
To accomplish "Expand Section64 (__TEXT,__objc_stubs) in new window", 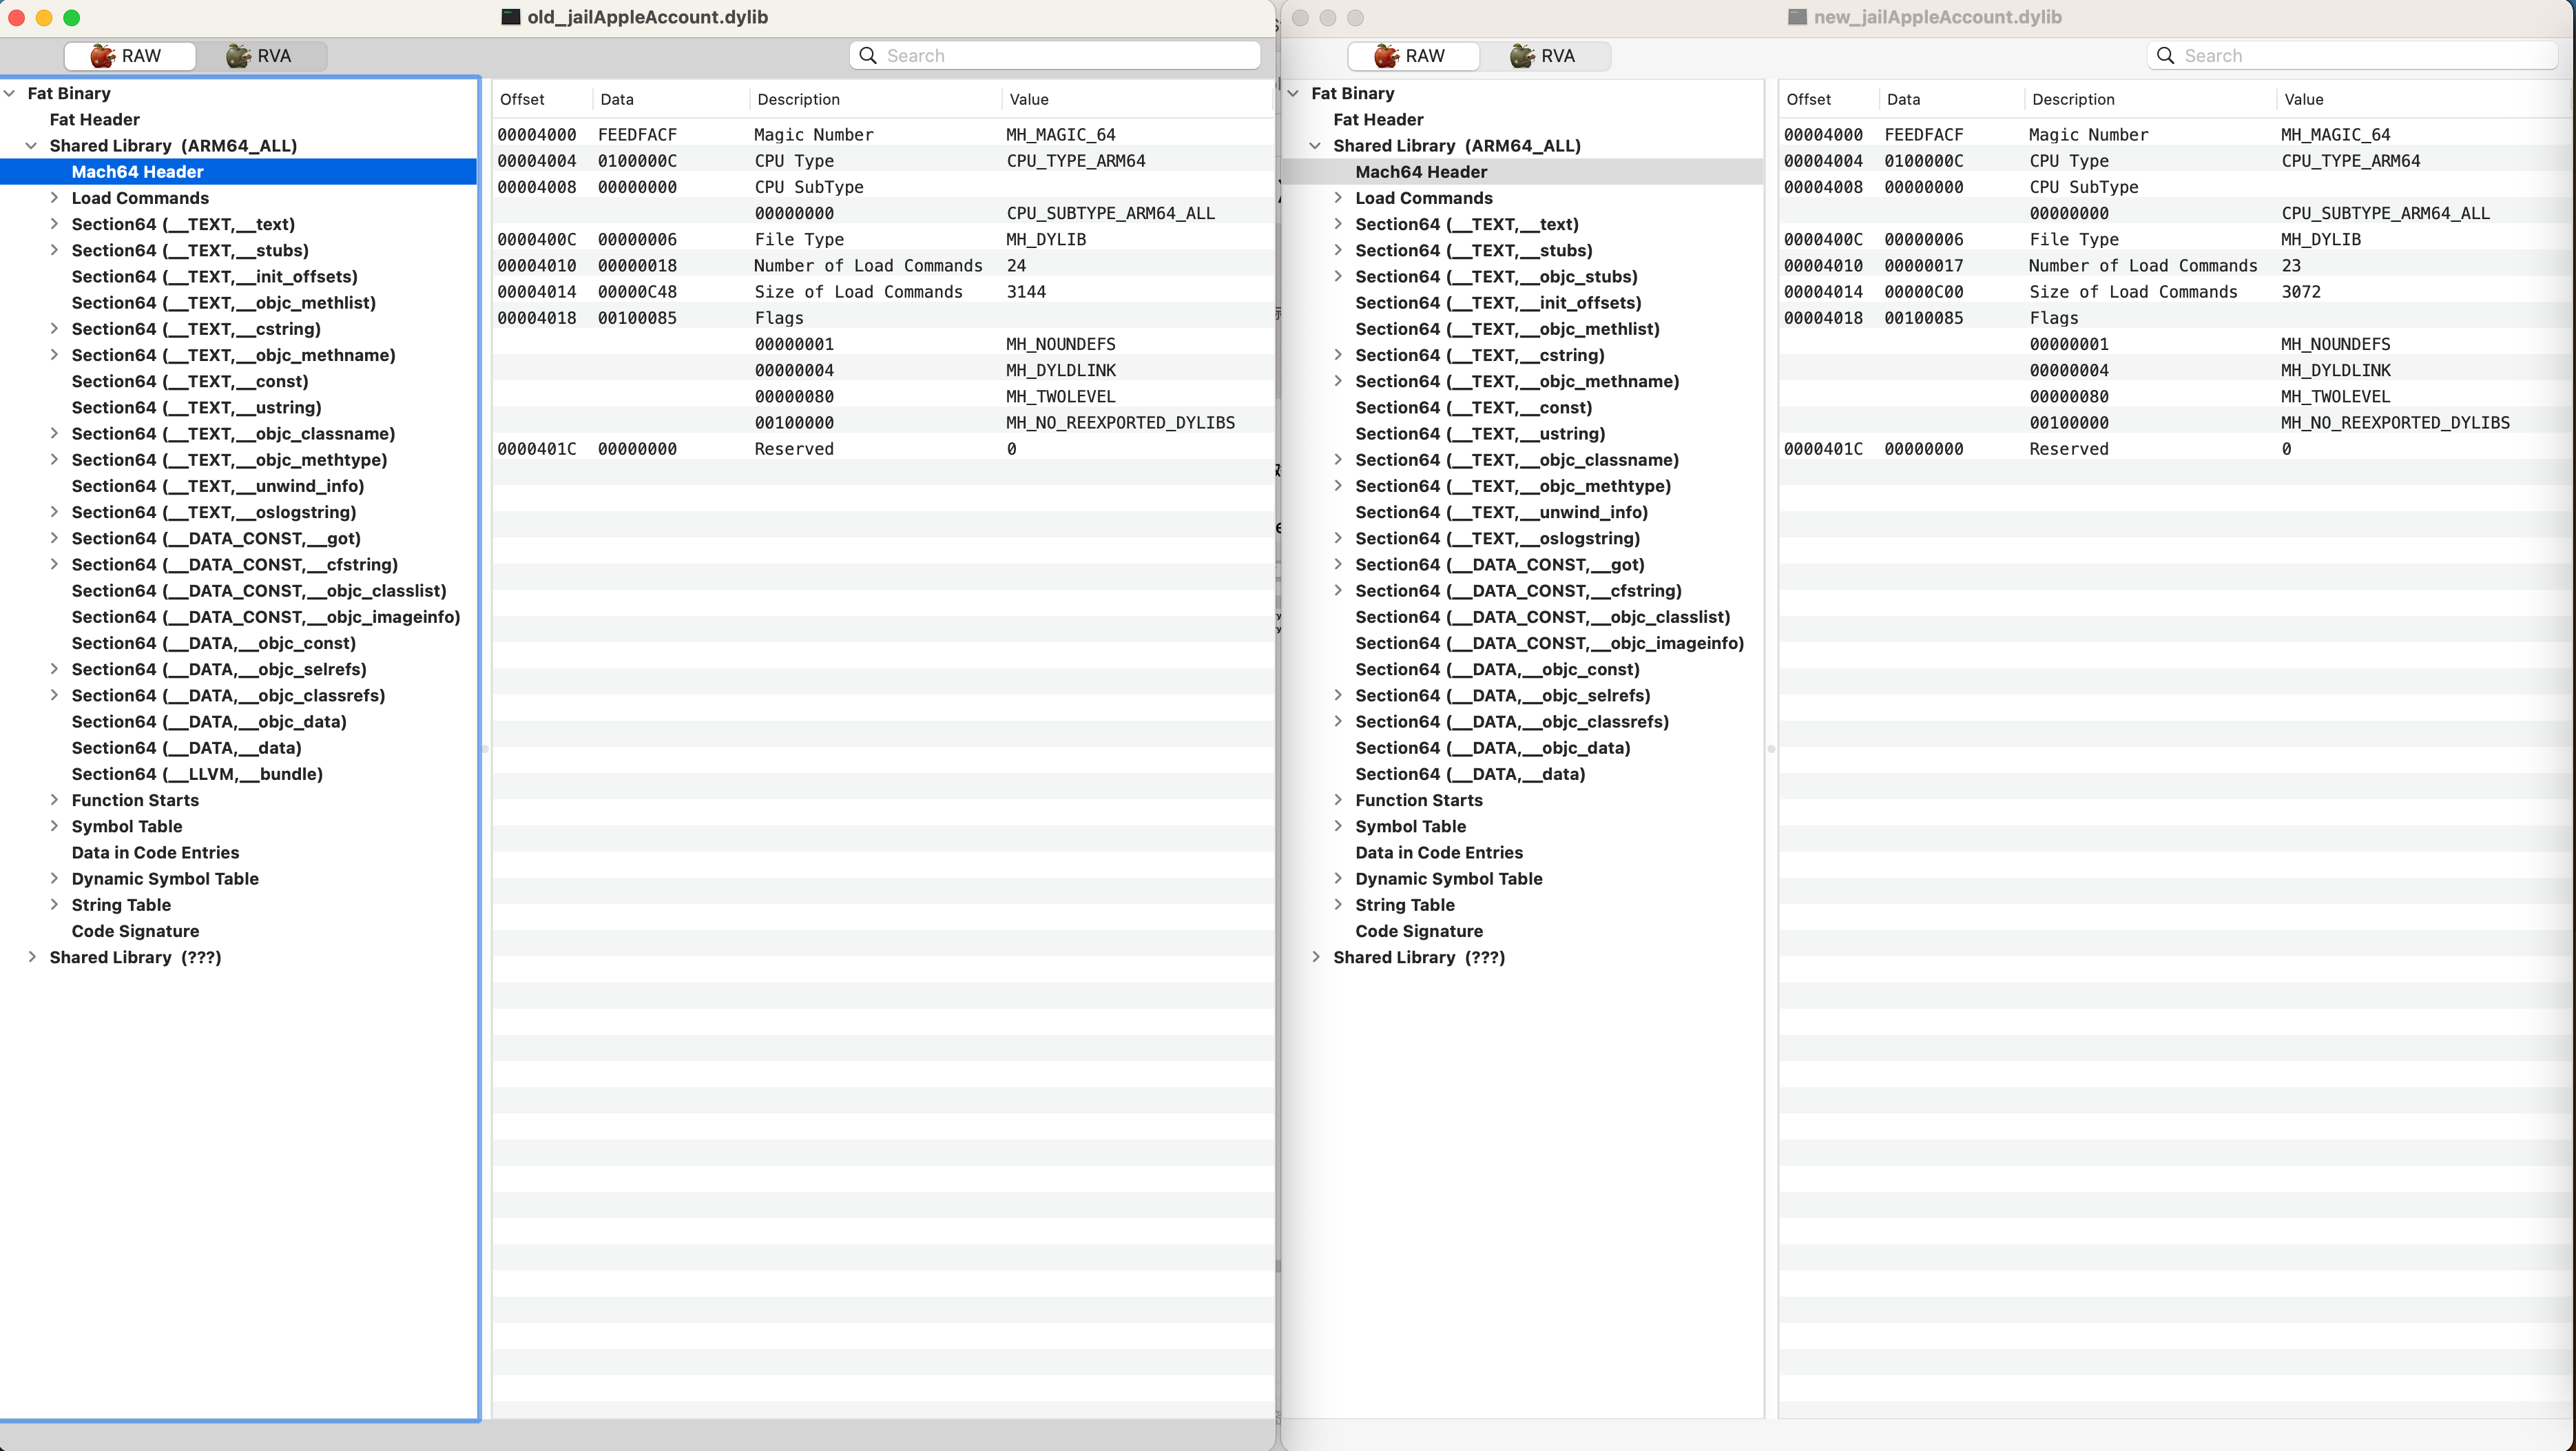I will [x=1338, y=277].
